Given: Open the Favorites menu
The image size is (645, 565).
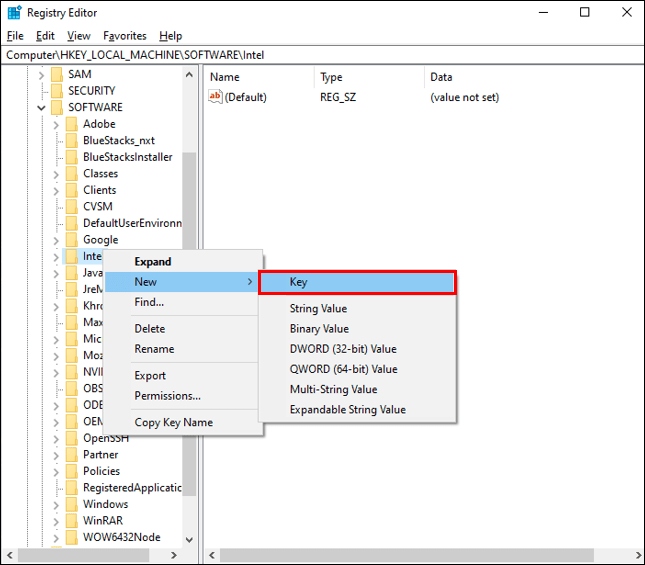Looking at the screenshot, I should click(x=125, y=36).
